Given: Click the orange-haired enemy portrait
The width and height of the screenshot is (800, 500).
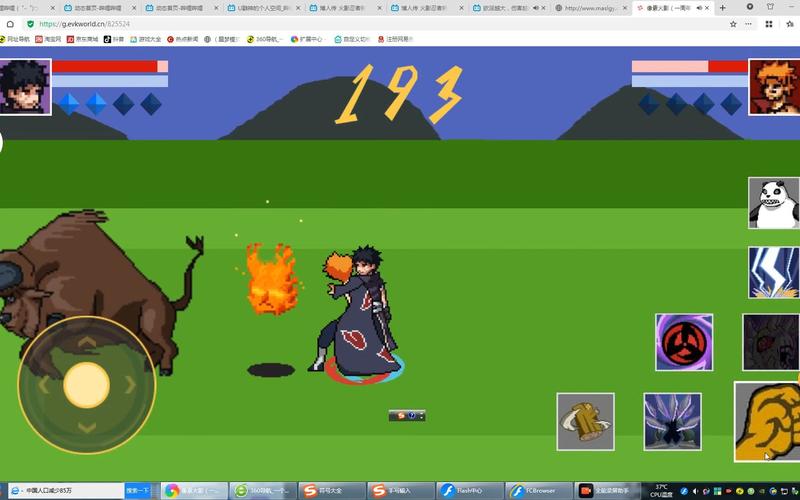Looking at the screenshot, I should (774, 87).
